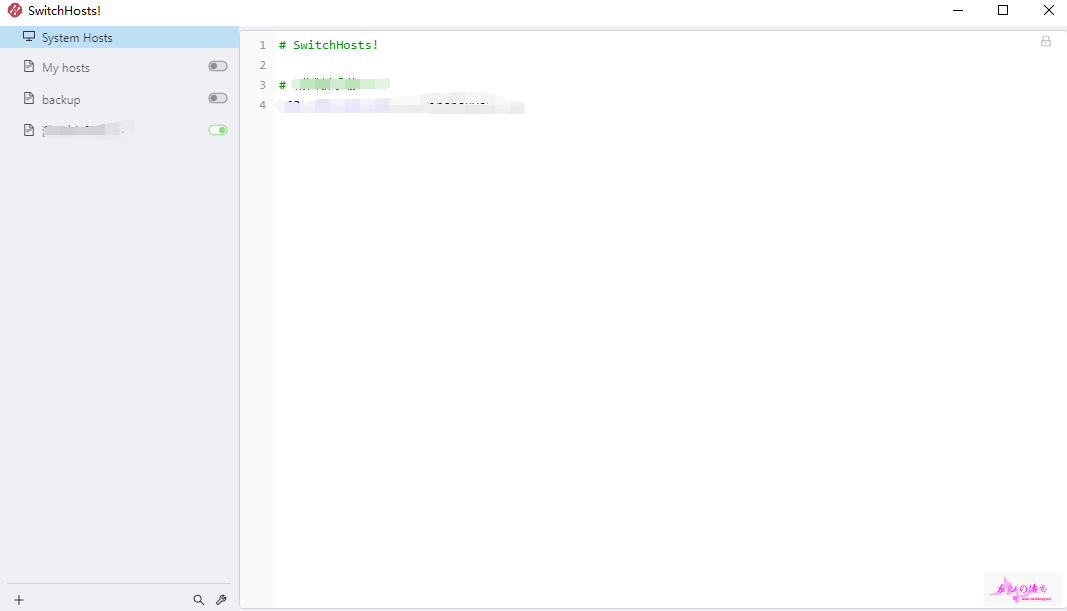Click the SwitchHosts! app logo in title bar
This screenshot has height=611, width=1067.
point(14,10)
